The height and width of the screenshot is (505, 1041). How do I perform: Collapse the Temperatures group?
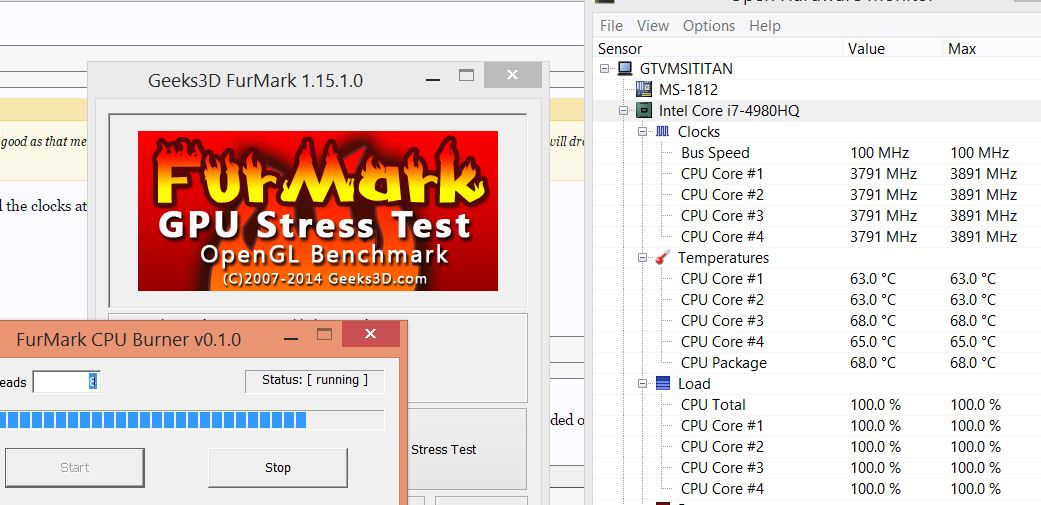(642, 258)
